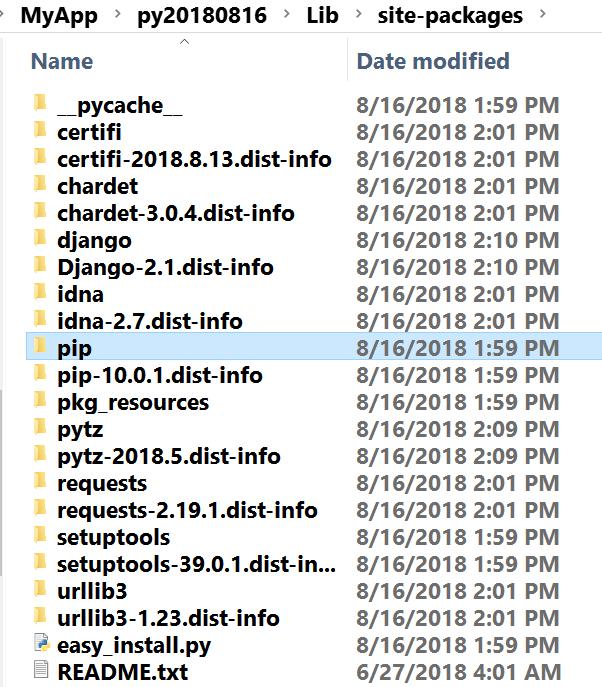The height and width of the screenshot is (687, 602).
Task: Select the certifi folder name
Action: [x=89, y=132]
